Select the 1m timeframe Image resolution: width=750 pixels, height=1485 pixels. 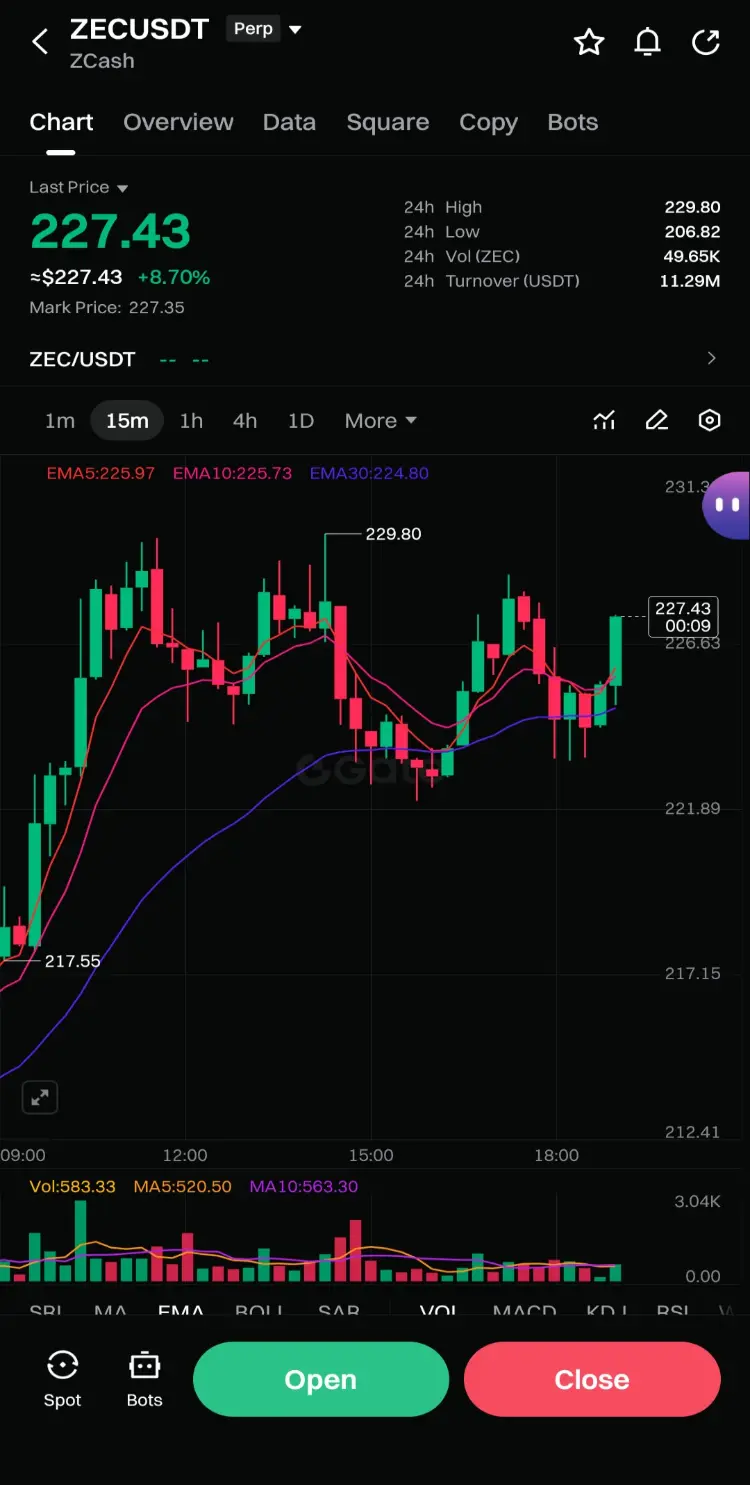coord(60,421)
